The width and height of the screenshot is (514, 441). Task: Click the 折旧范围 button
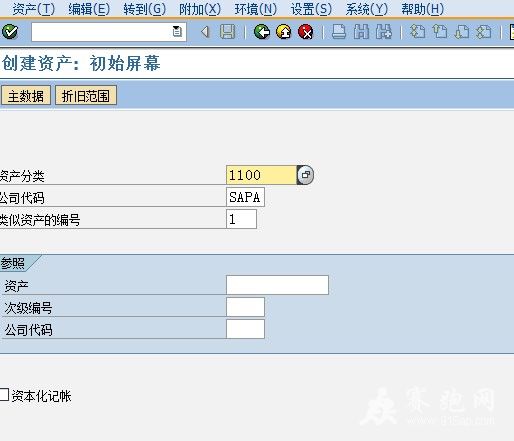pos(86,96)
